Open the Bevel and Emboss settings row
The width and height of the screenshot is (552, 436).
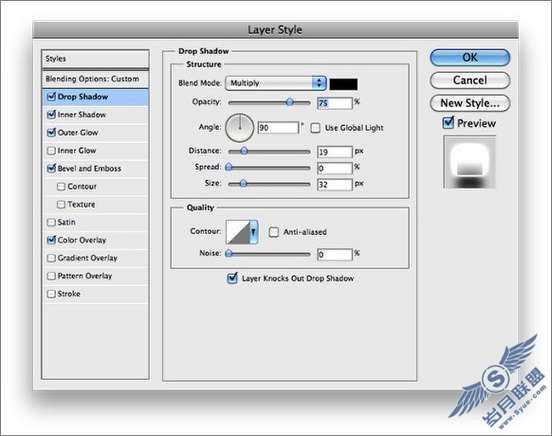(95, 169)
